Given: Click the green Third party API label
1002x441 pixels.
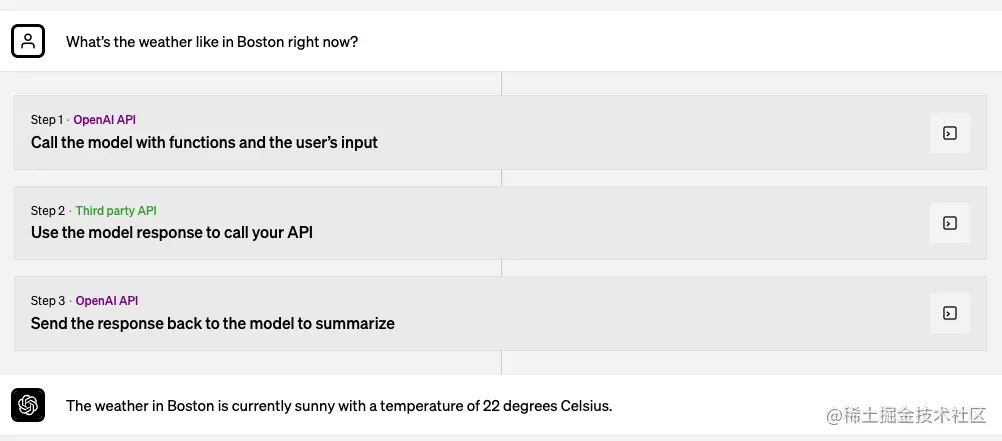Looking at the screenshot, I should tap(116, 211).
